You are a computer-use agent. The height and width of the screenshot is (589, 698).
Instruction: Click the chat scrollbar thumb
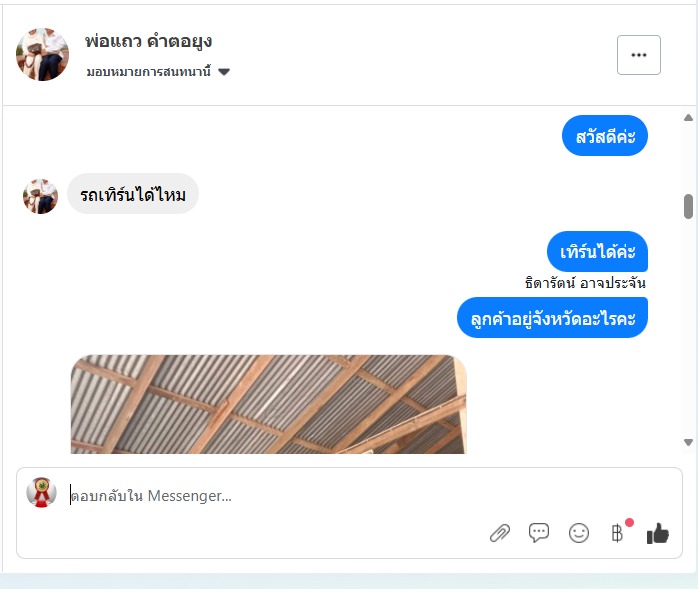click(x=688, y=207)
